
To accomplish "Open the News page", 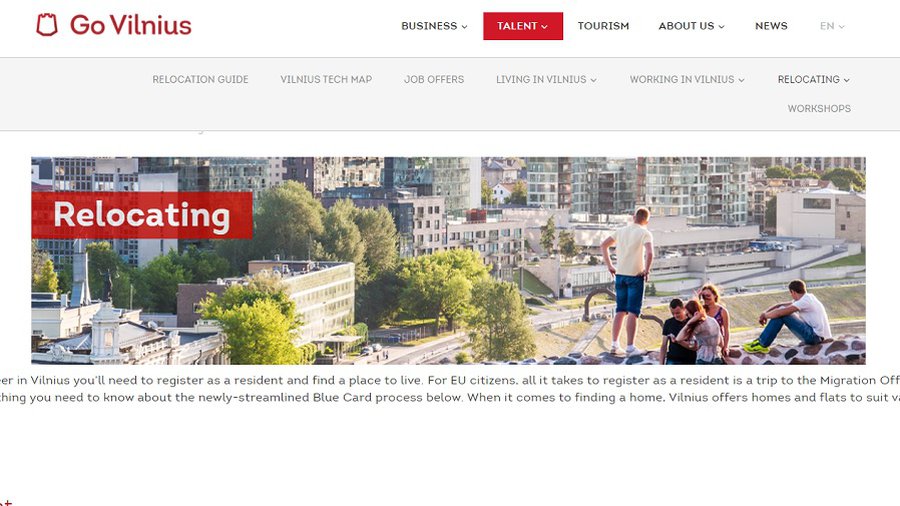I will (771, 26).
